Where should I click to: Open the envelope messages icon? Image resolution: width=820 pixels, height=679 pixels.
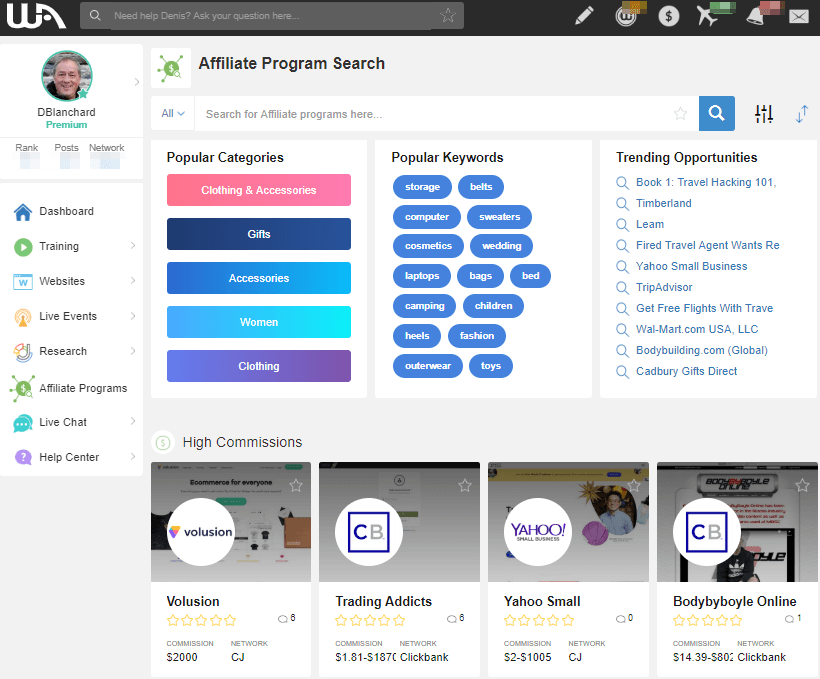[x=799, y=17]
